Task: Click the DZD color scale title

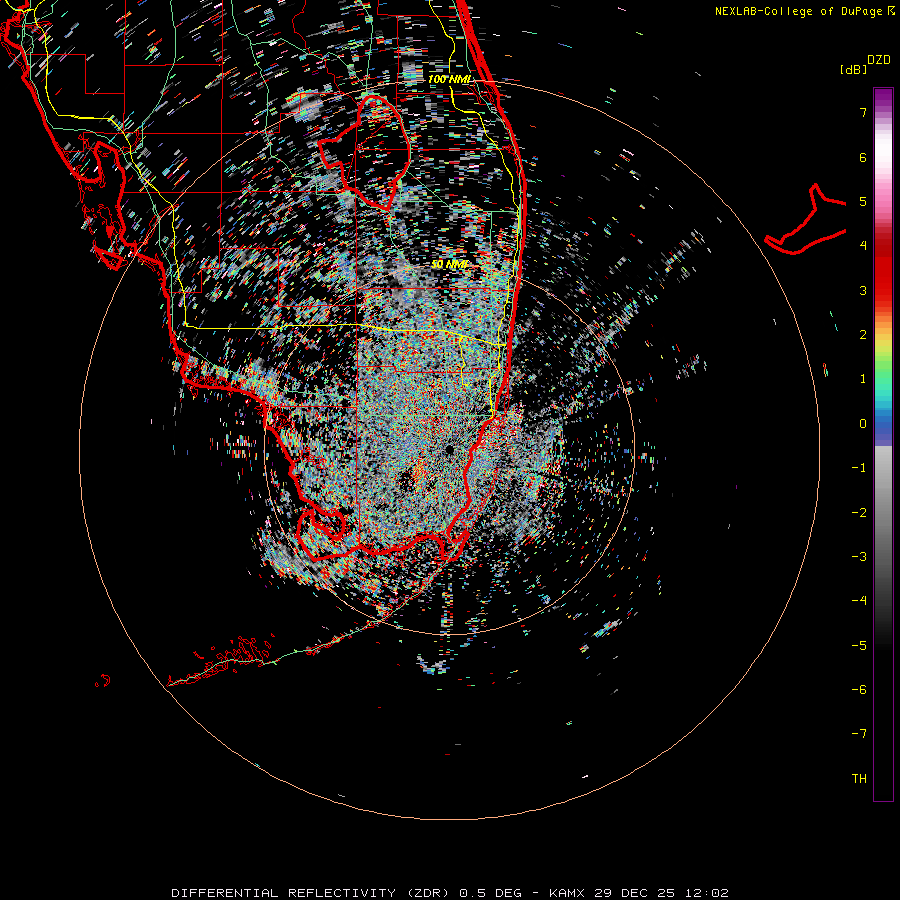Action: (879, 60)
